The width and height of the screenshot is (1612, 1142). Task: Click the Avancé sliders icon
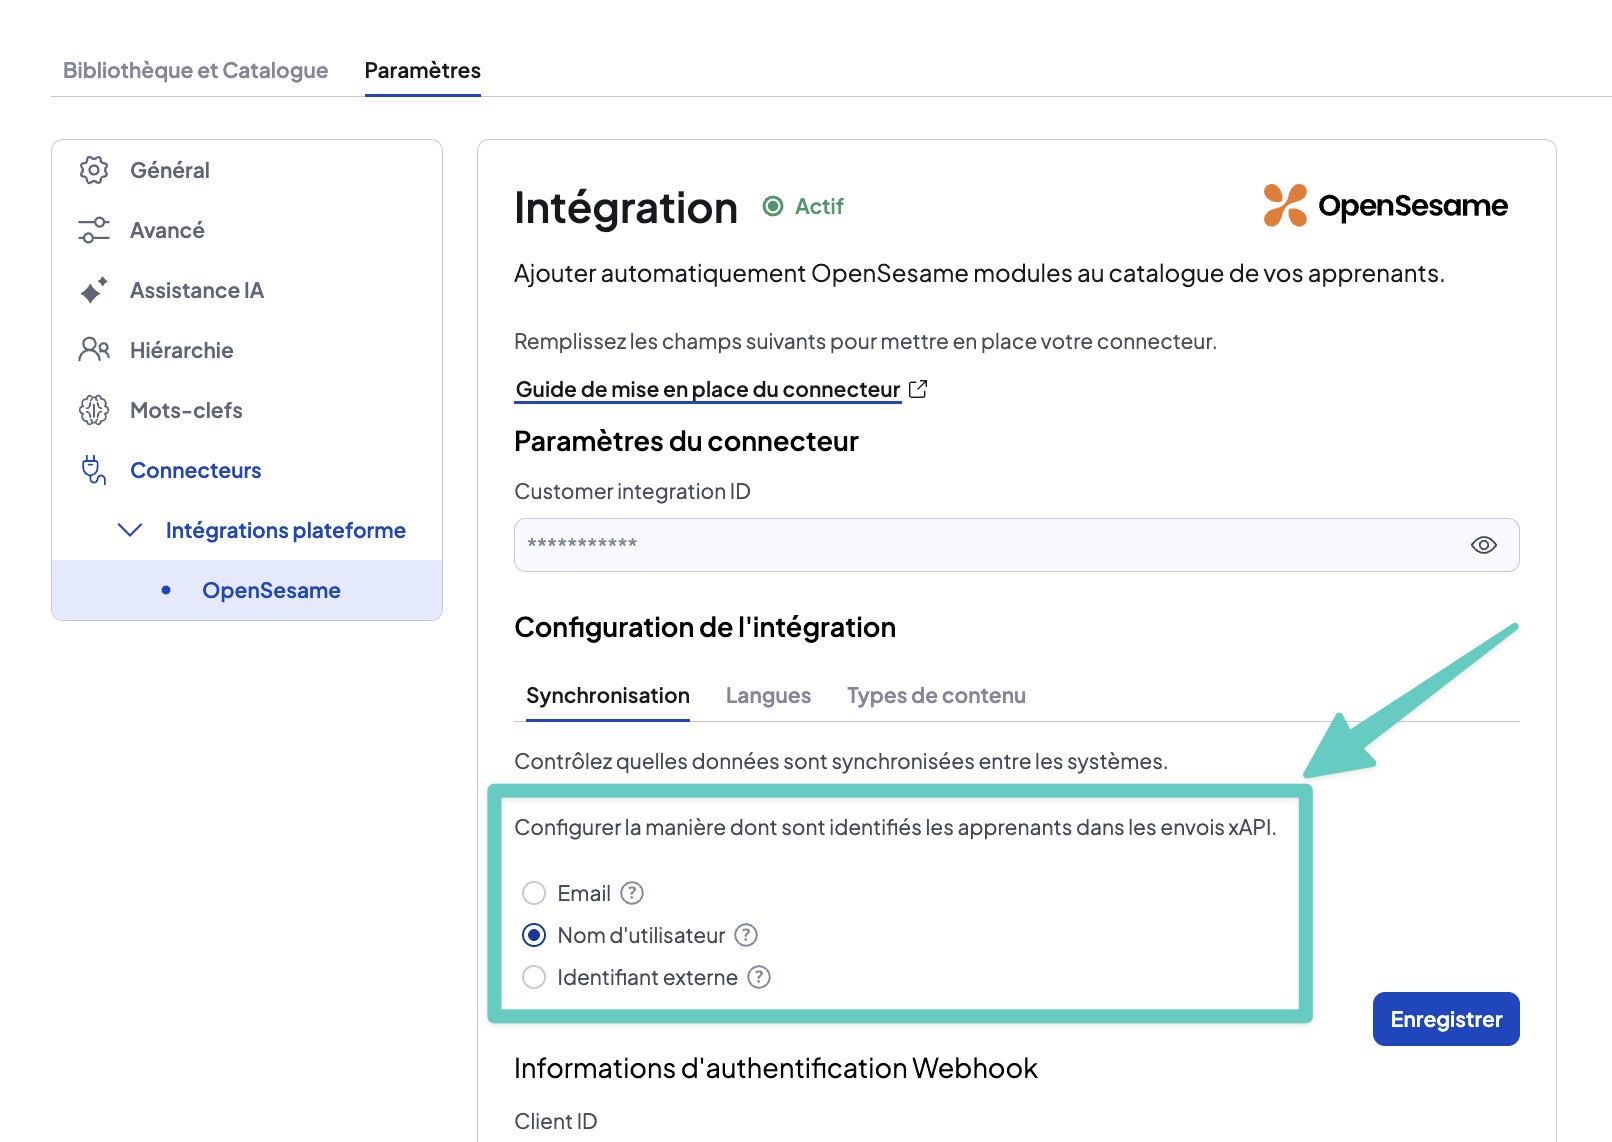(94, 230)
